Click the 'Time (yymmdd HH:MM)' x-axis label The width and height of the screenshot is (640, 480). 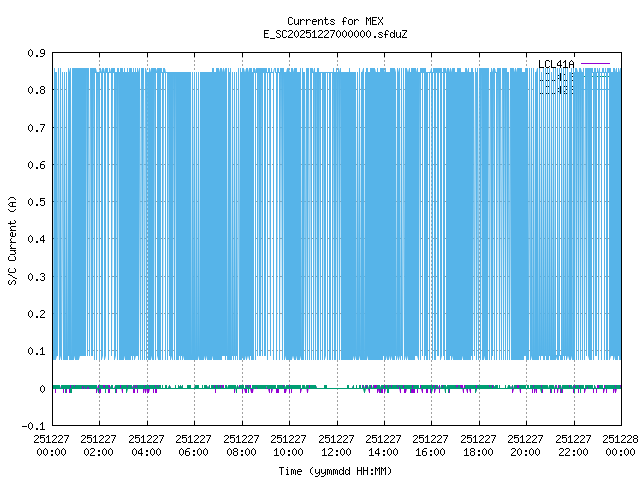tap(334, 470)
